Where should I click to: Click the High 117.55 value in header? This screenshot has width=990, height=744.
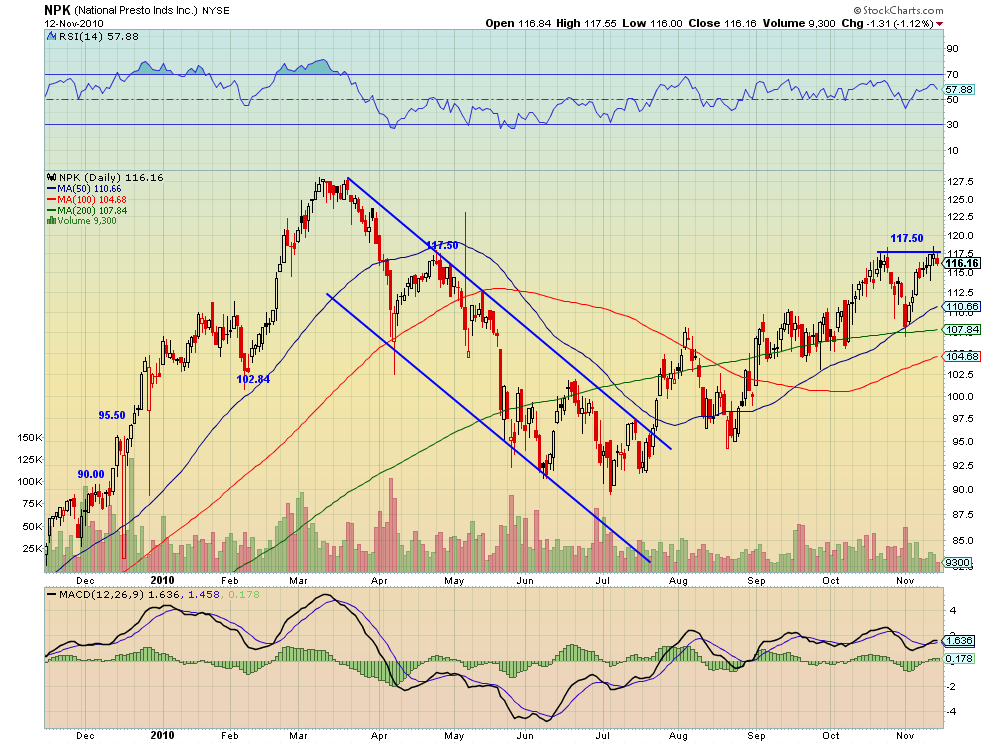[586, 23]
